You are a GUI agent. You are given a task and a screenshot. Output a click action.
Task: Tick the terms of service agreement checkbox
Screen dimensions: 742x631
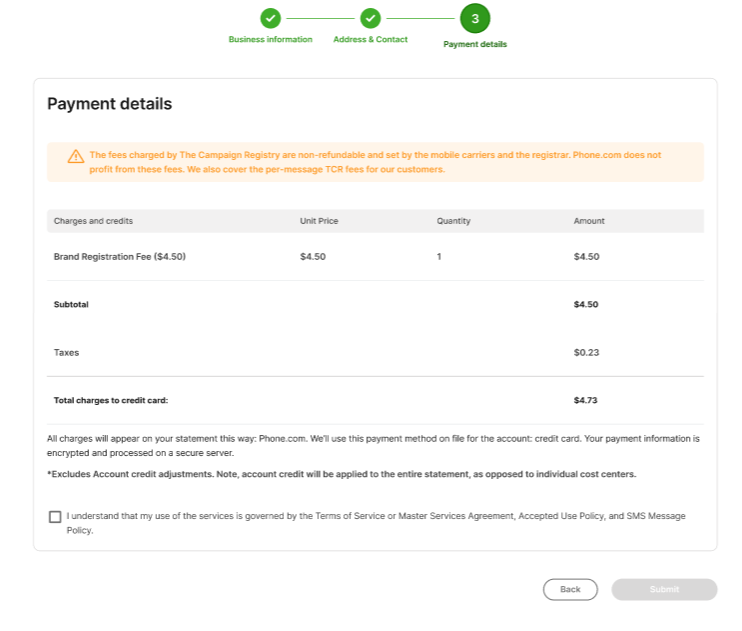pyautogui.click(x=54, y=517)
